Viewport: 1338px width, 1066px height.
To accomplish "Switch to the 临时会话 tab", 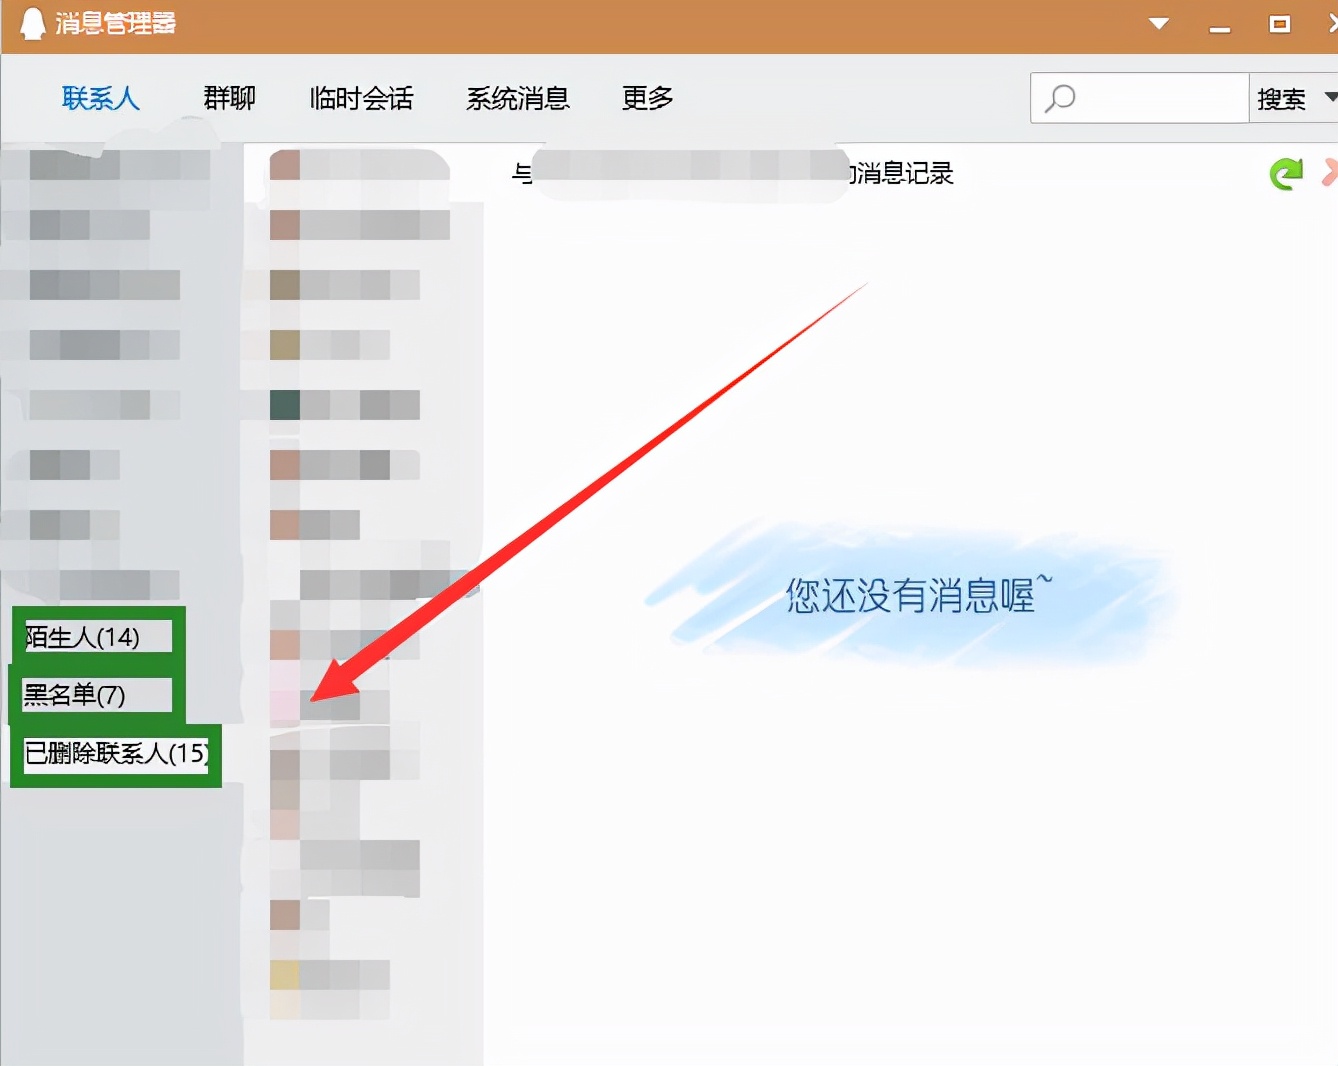I will click(360, 98).
